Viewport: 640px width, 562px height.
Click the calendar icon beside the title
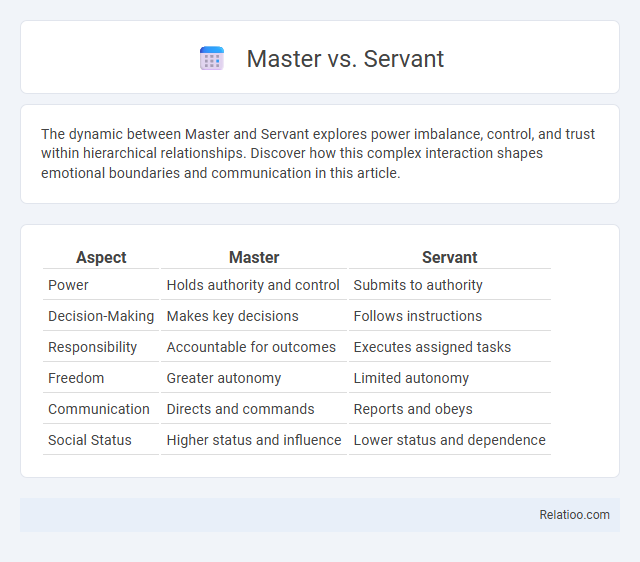click(x=211, y=58)
